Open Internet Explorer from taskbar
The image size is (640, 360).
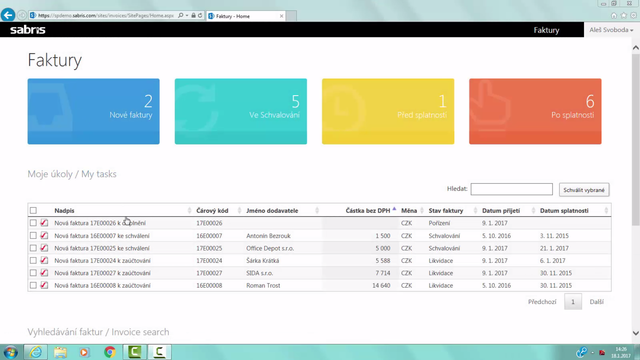(36, 352)
